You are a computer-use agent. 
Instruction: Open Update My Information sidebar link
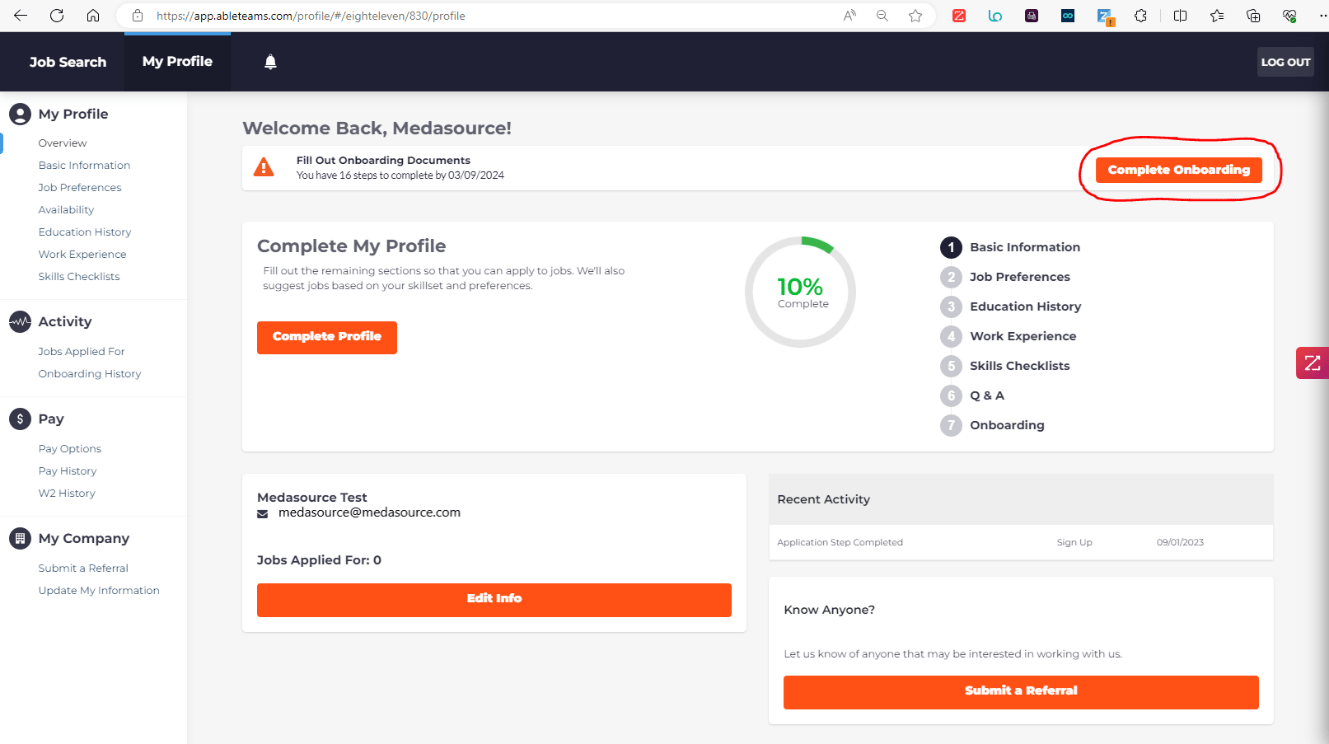99,590
